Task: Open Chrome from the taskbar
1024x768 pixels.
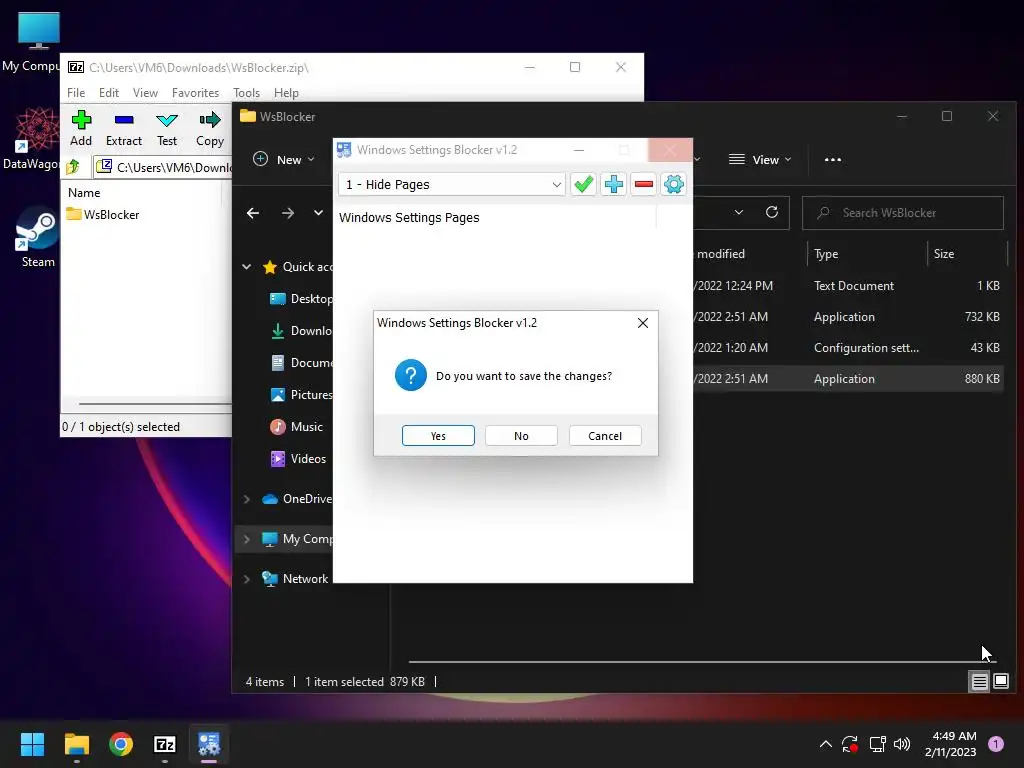Action: [121, 744]
